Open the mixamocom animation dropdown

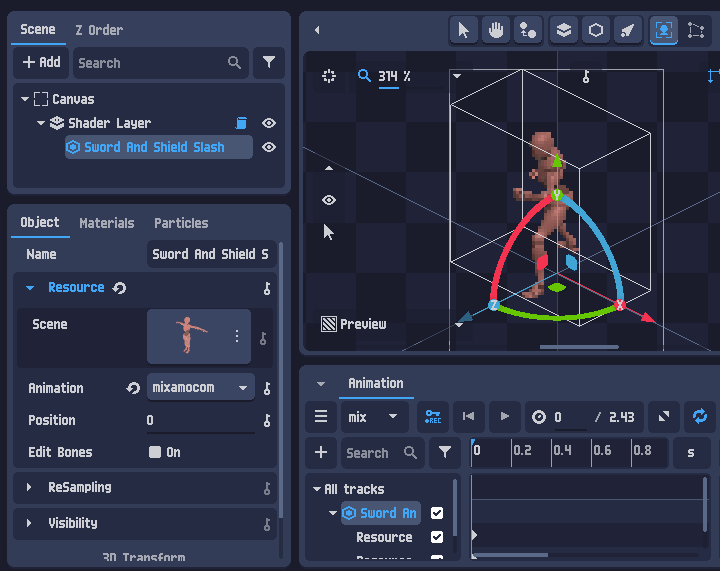pyautogui.click(x=201, y=387)
